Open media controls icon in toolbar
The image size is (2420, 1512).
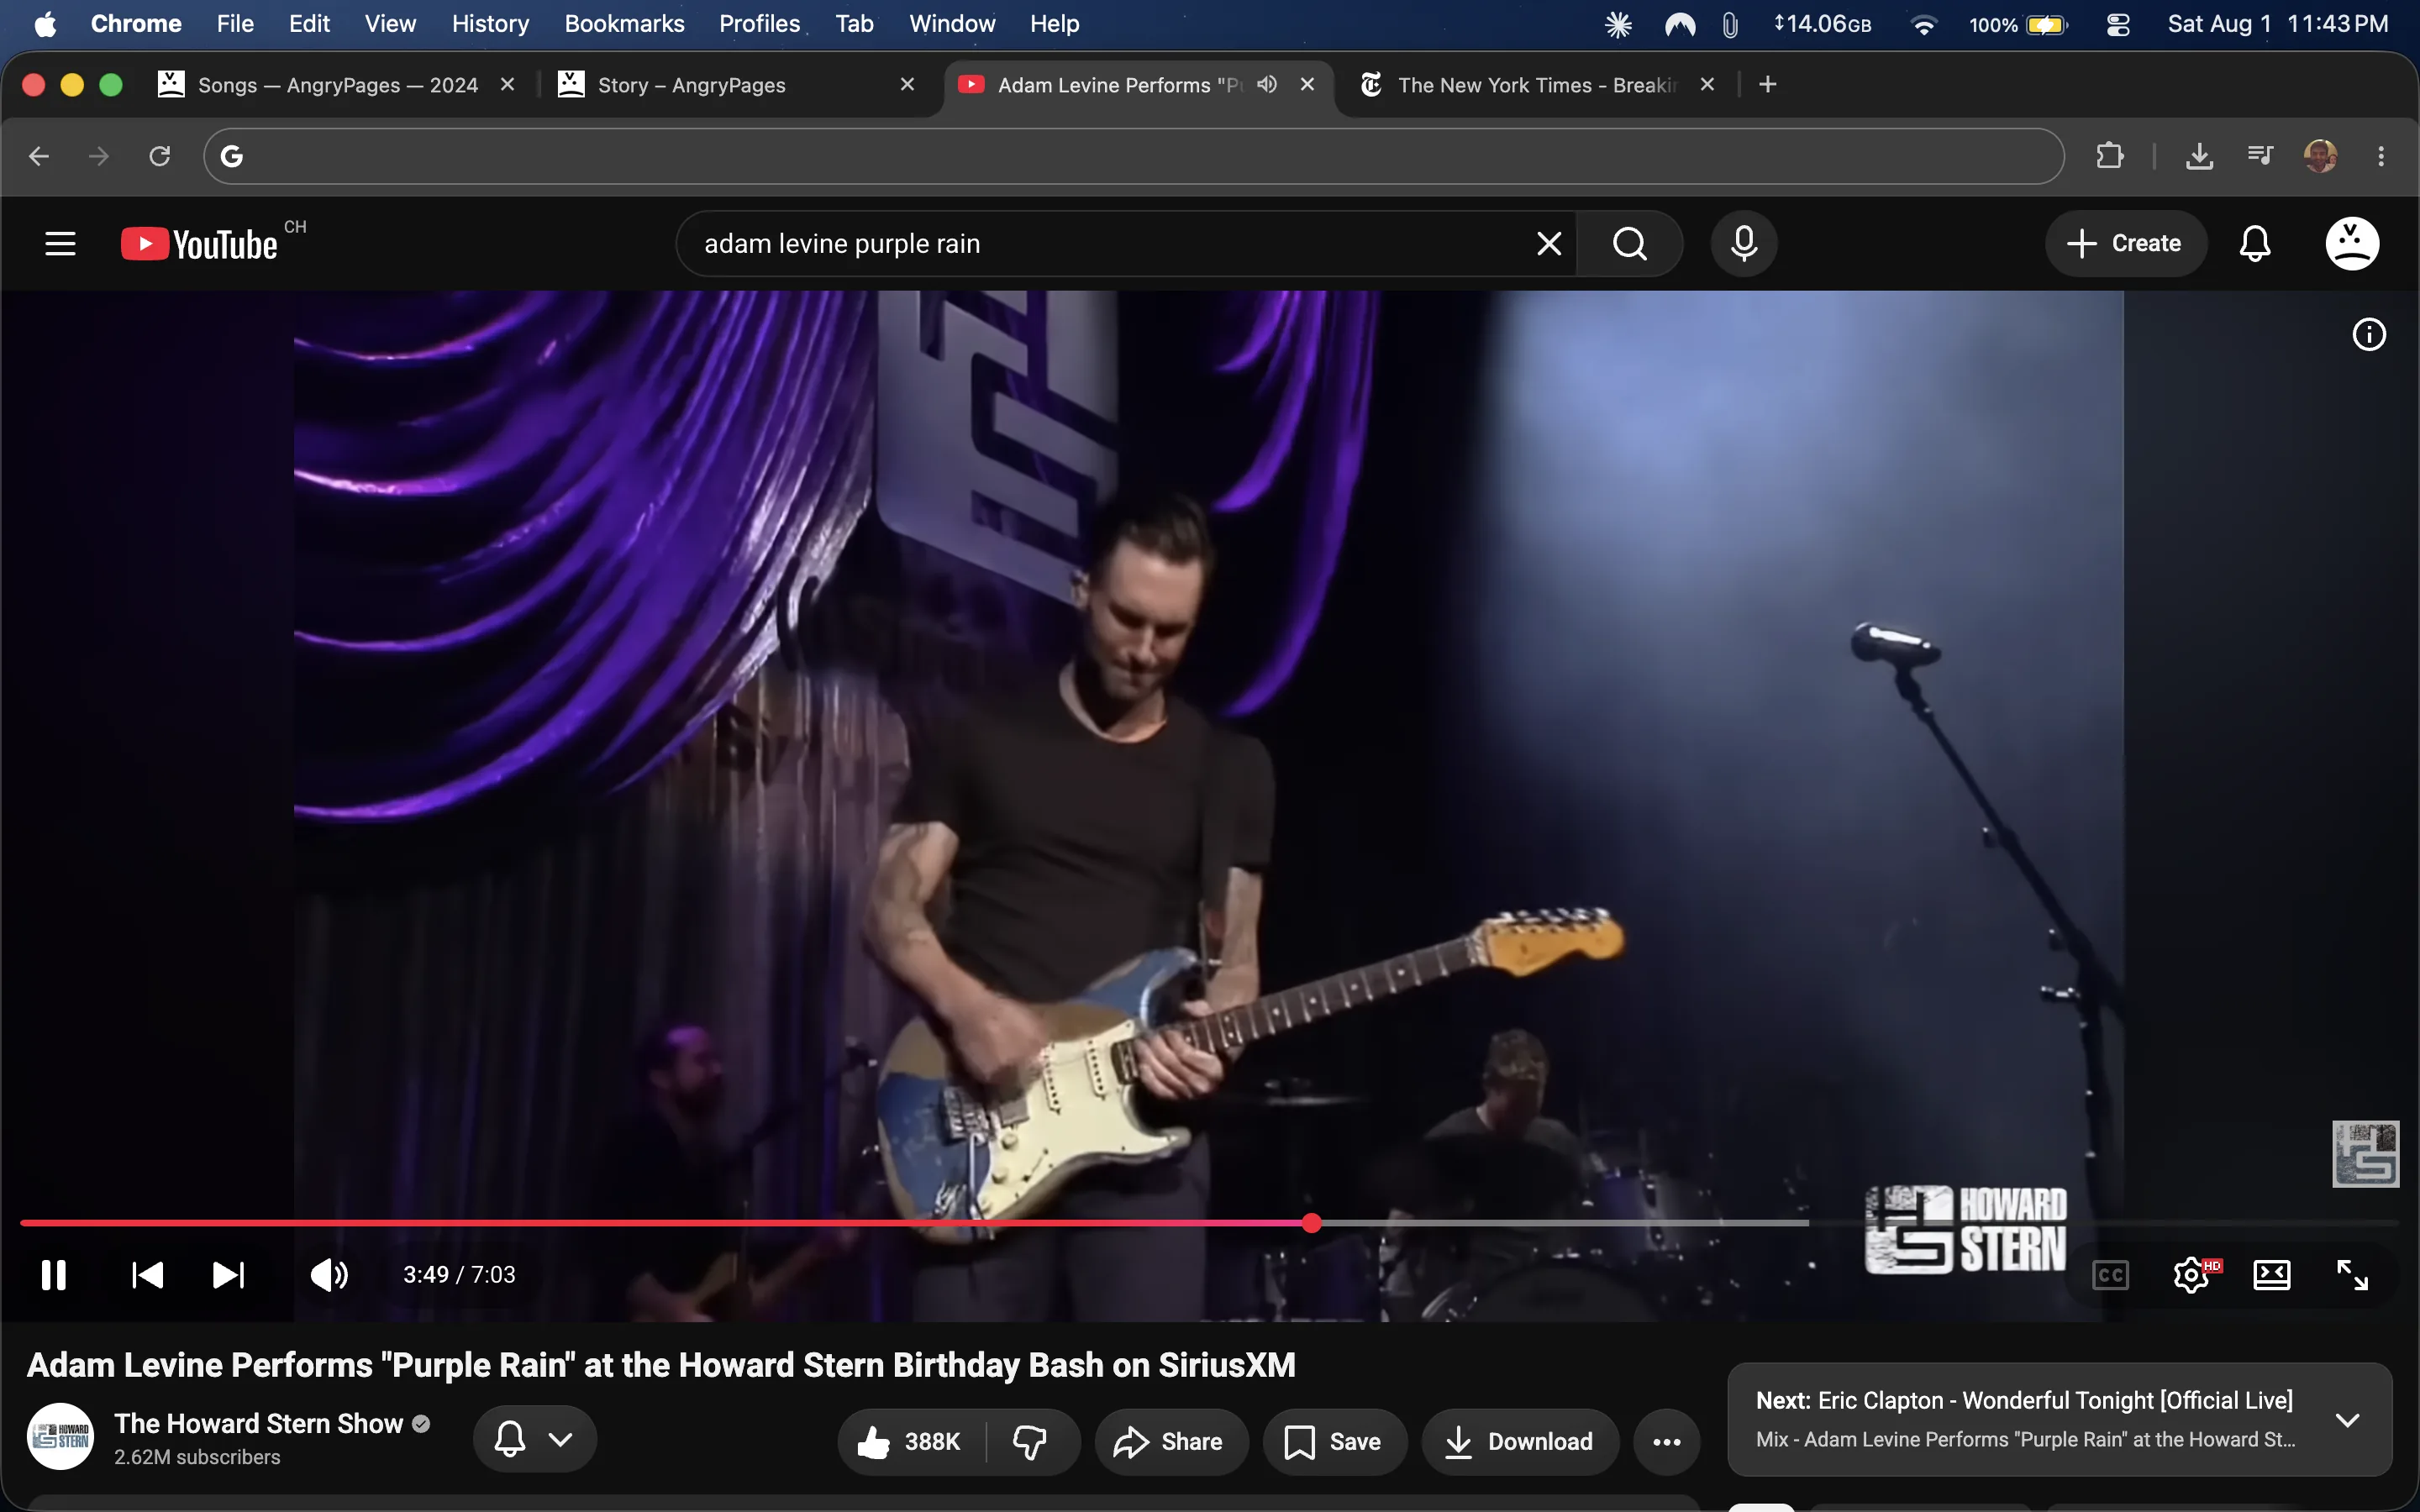pyautogui.click(x=2260, y=155)
